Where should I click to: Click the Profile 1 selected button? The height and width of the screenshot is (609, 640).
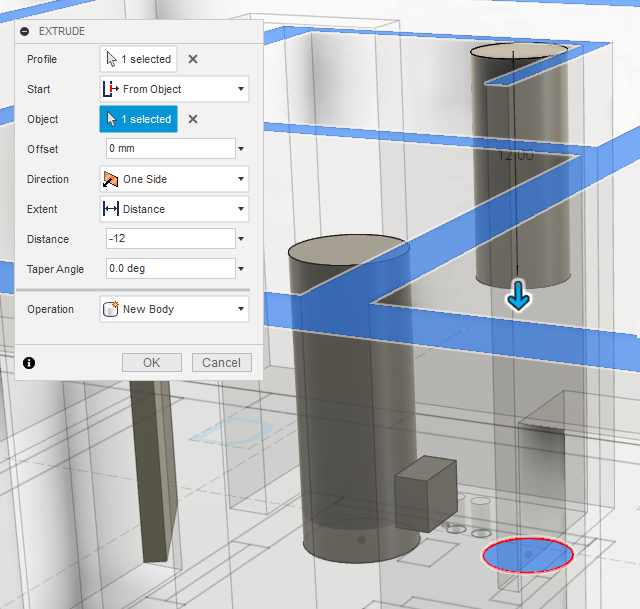[138, 59]
